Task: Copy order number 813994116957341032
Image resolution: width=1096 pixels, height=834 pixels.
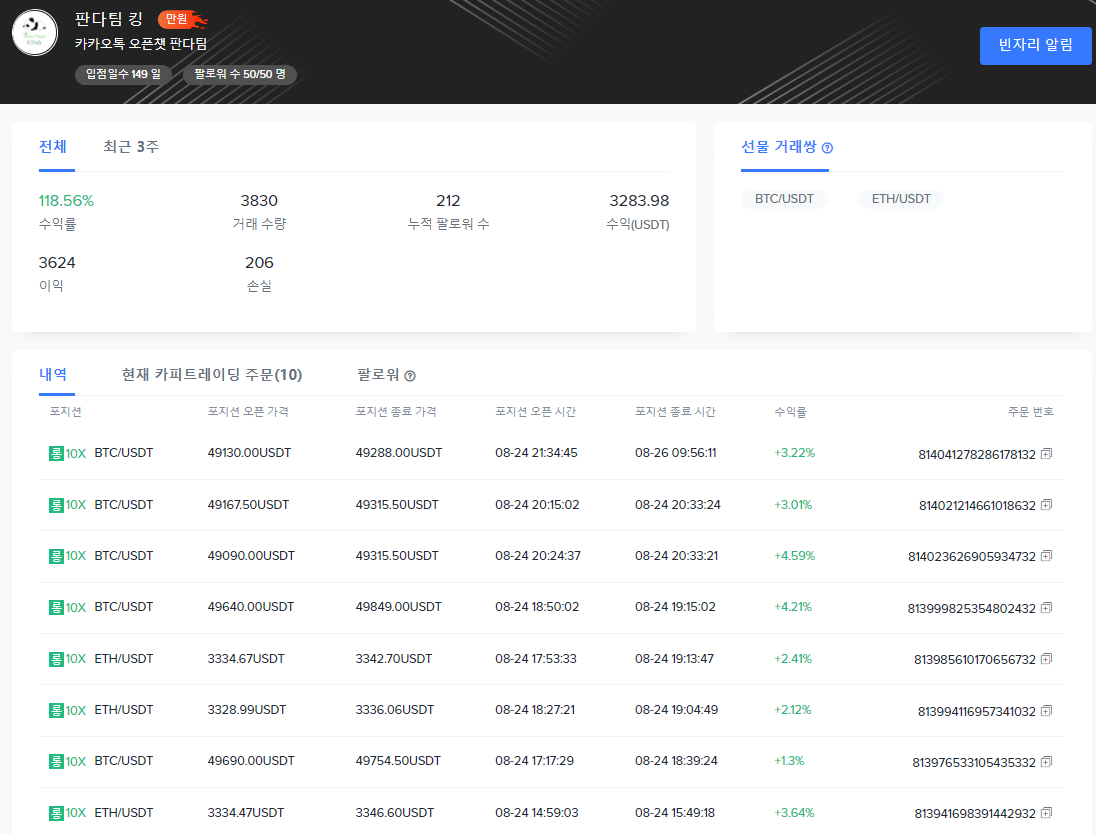Action: coord(1046,710)
